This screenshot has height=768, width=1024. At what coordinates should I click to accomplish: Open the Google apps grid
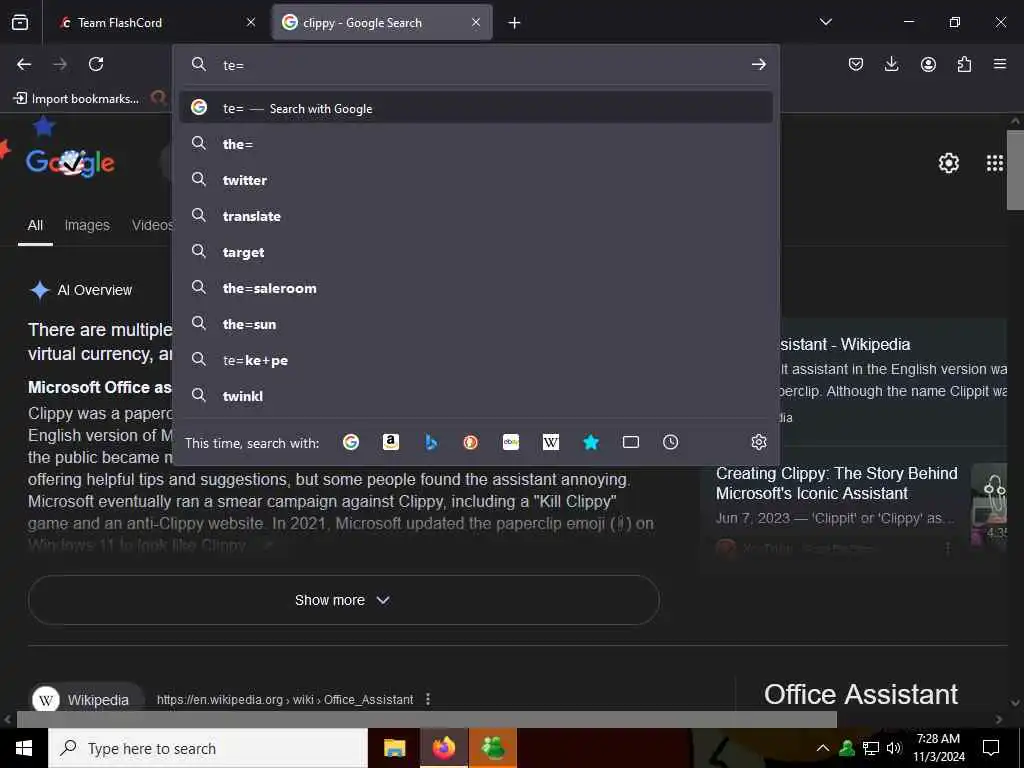[x=995, y=163]
